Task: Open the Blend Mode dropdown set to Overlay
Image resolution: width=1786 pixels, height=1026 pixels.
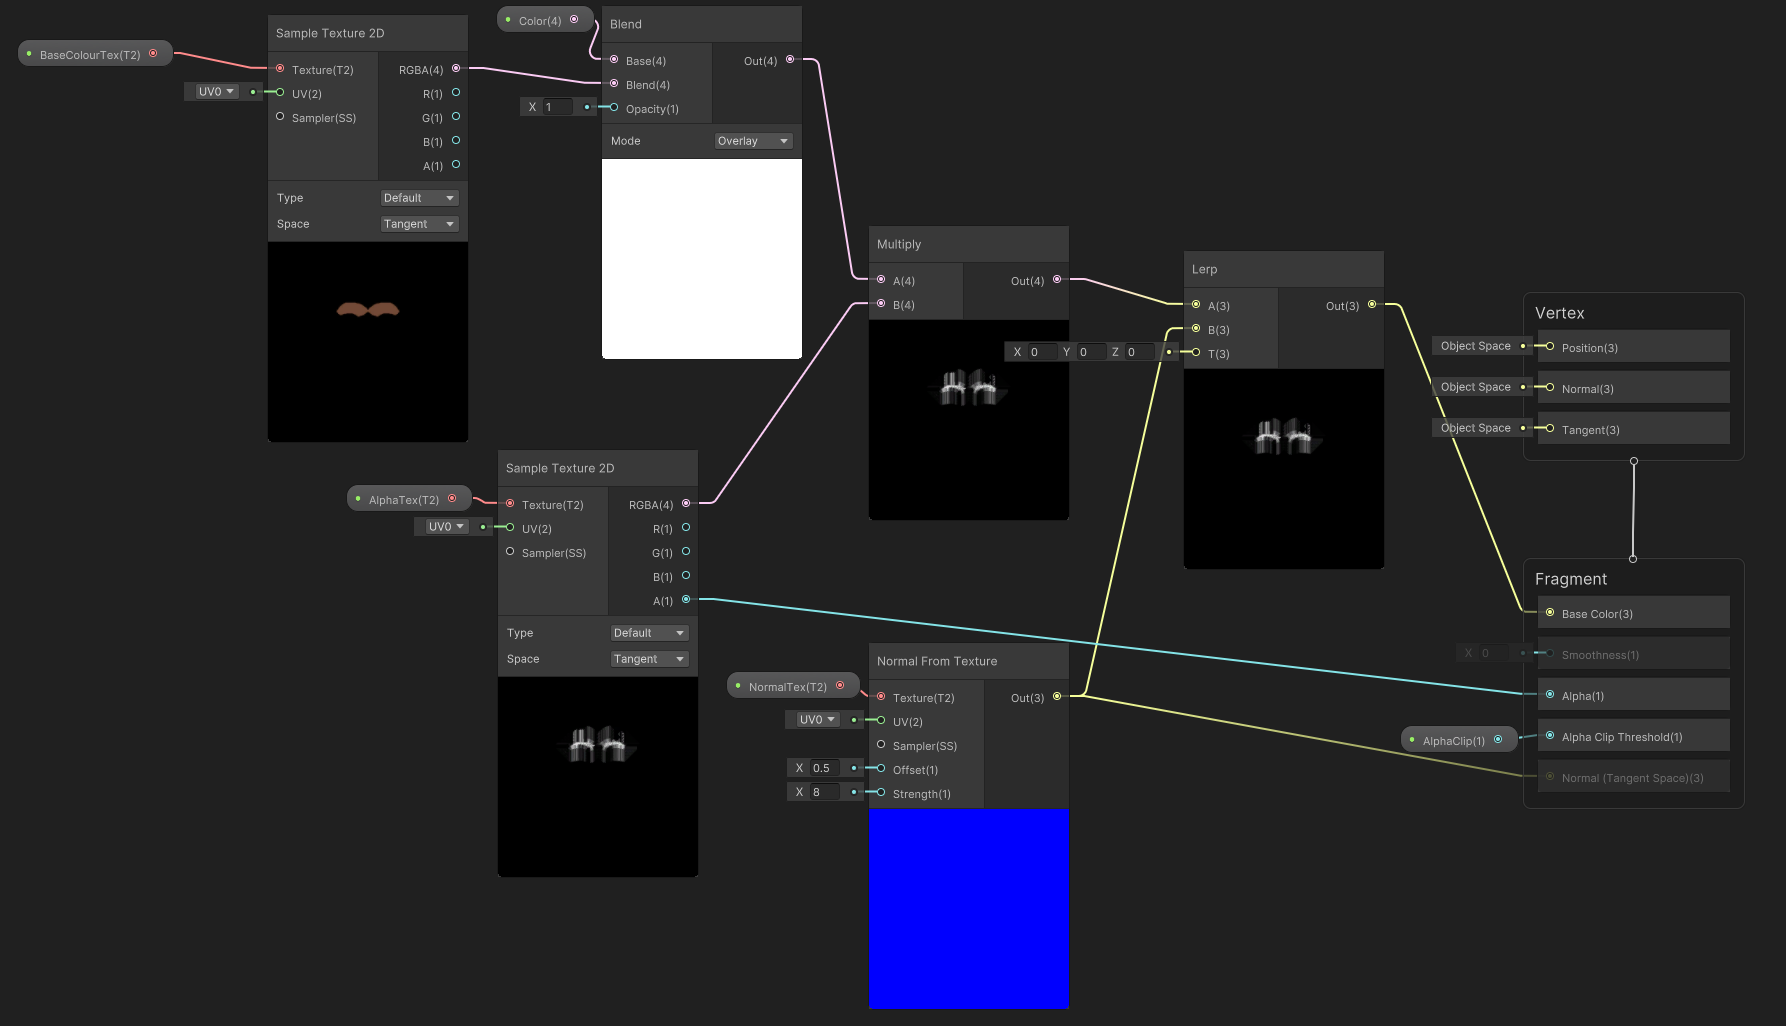Action: [x=753, y=141]
